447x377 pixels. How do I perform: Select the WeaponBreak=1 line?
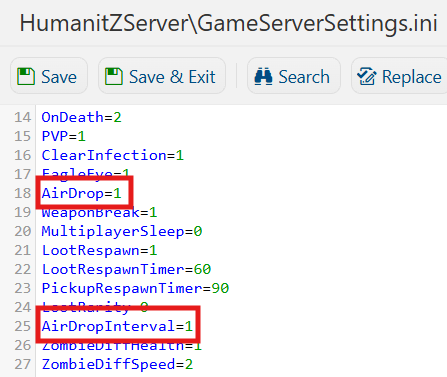(99, 212)
